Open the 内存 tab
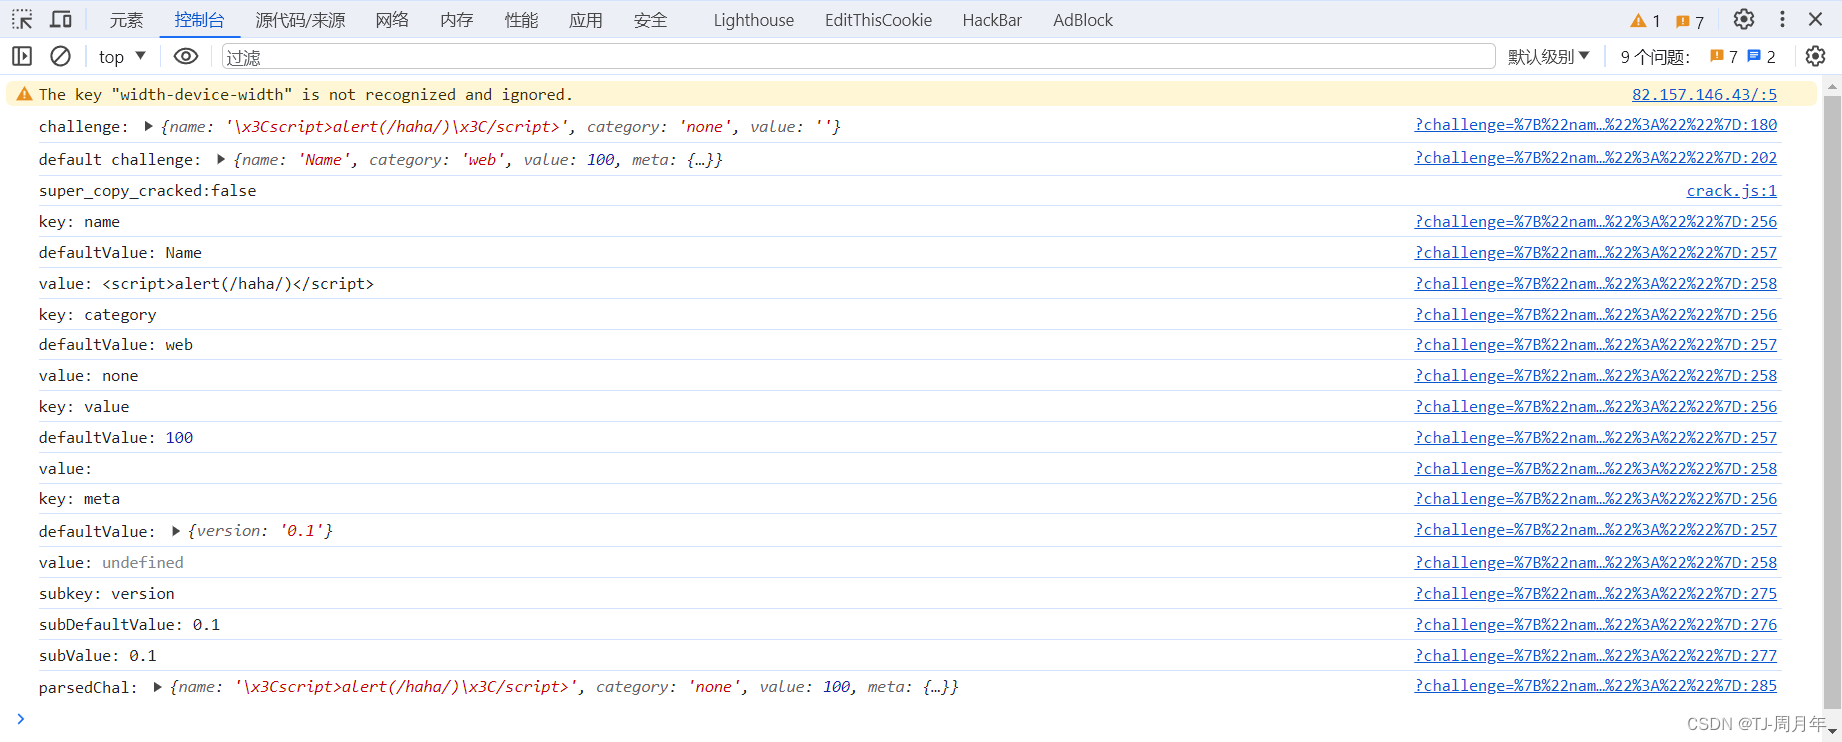The width and height of the screenshot is (1842, 742). (x=457, y=20)
